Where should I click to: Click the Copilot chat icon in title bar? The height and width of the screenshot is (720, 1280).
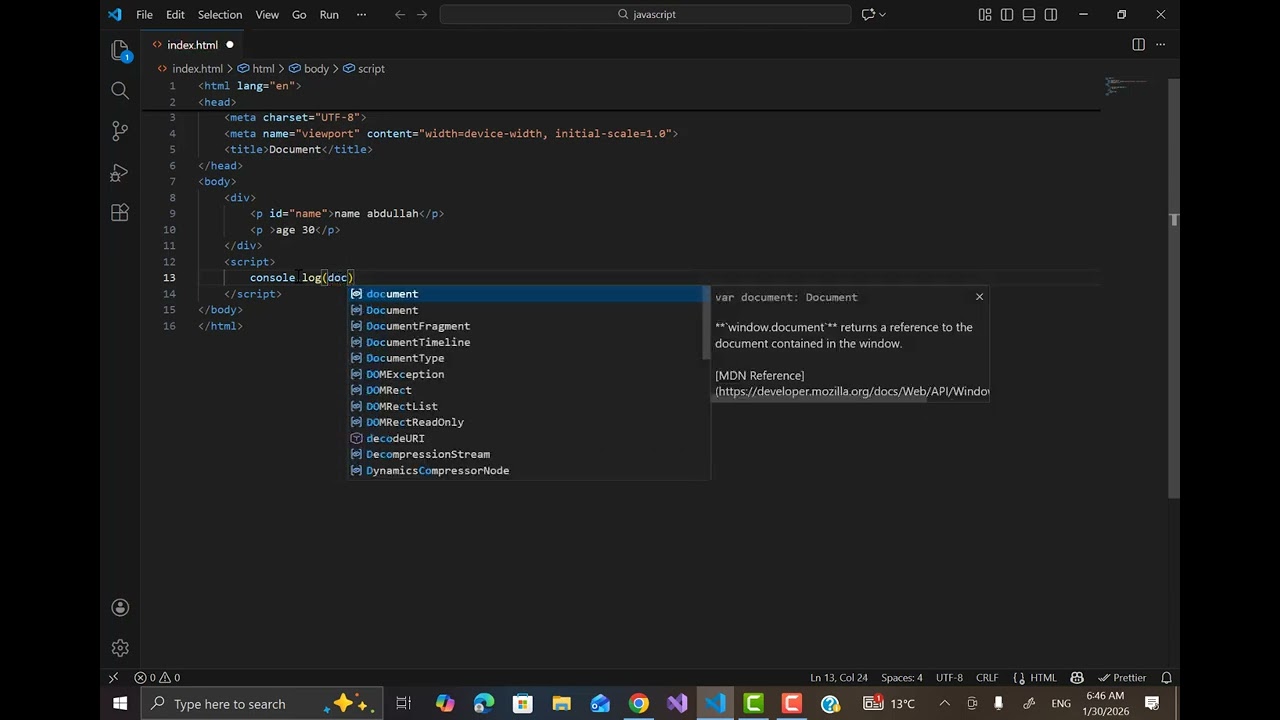pyautogui.click(x=868, y=14)
